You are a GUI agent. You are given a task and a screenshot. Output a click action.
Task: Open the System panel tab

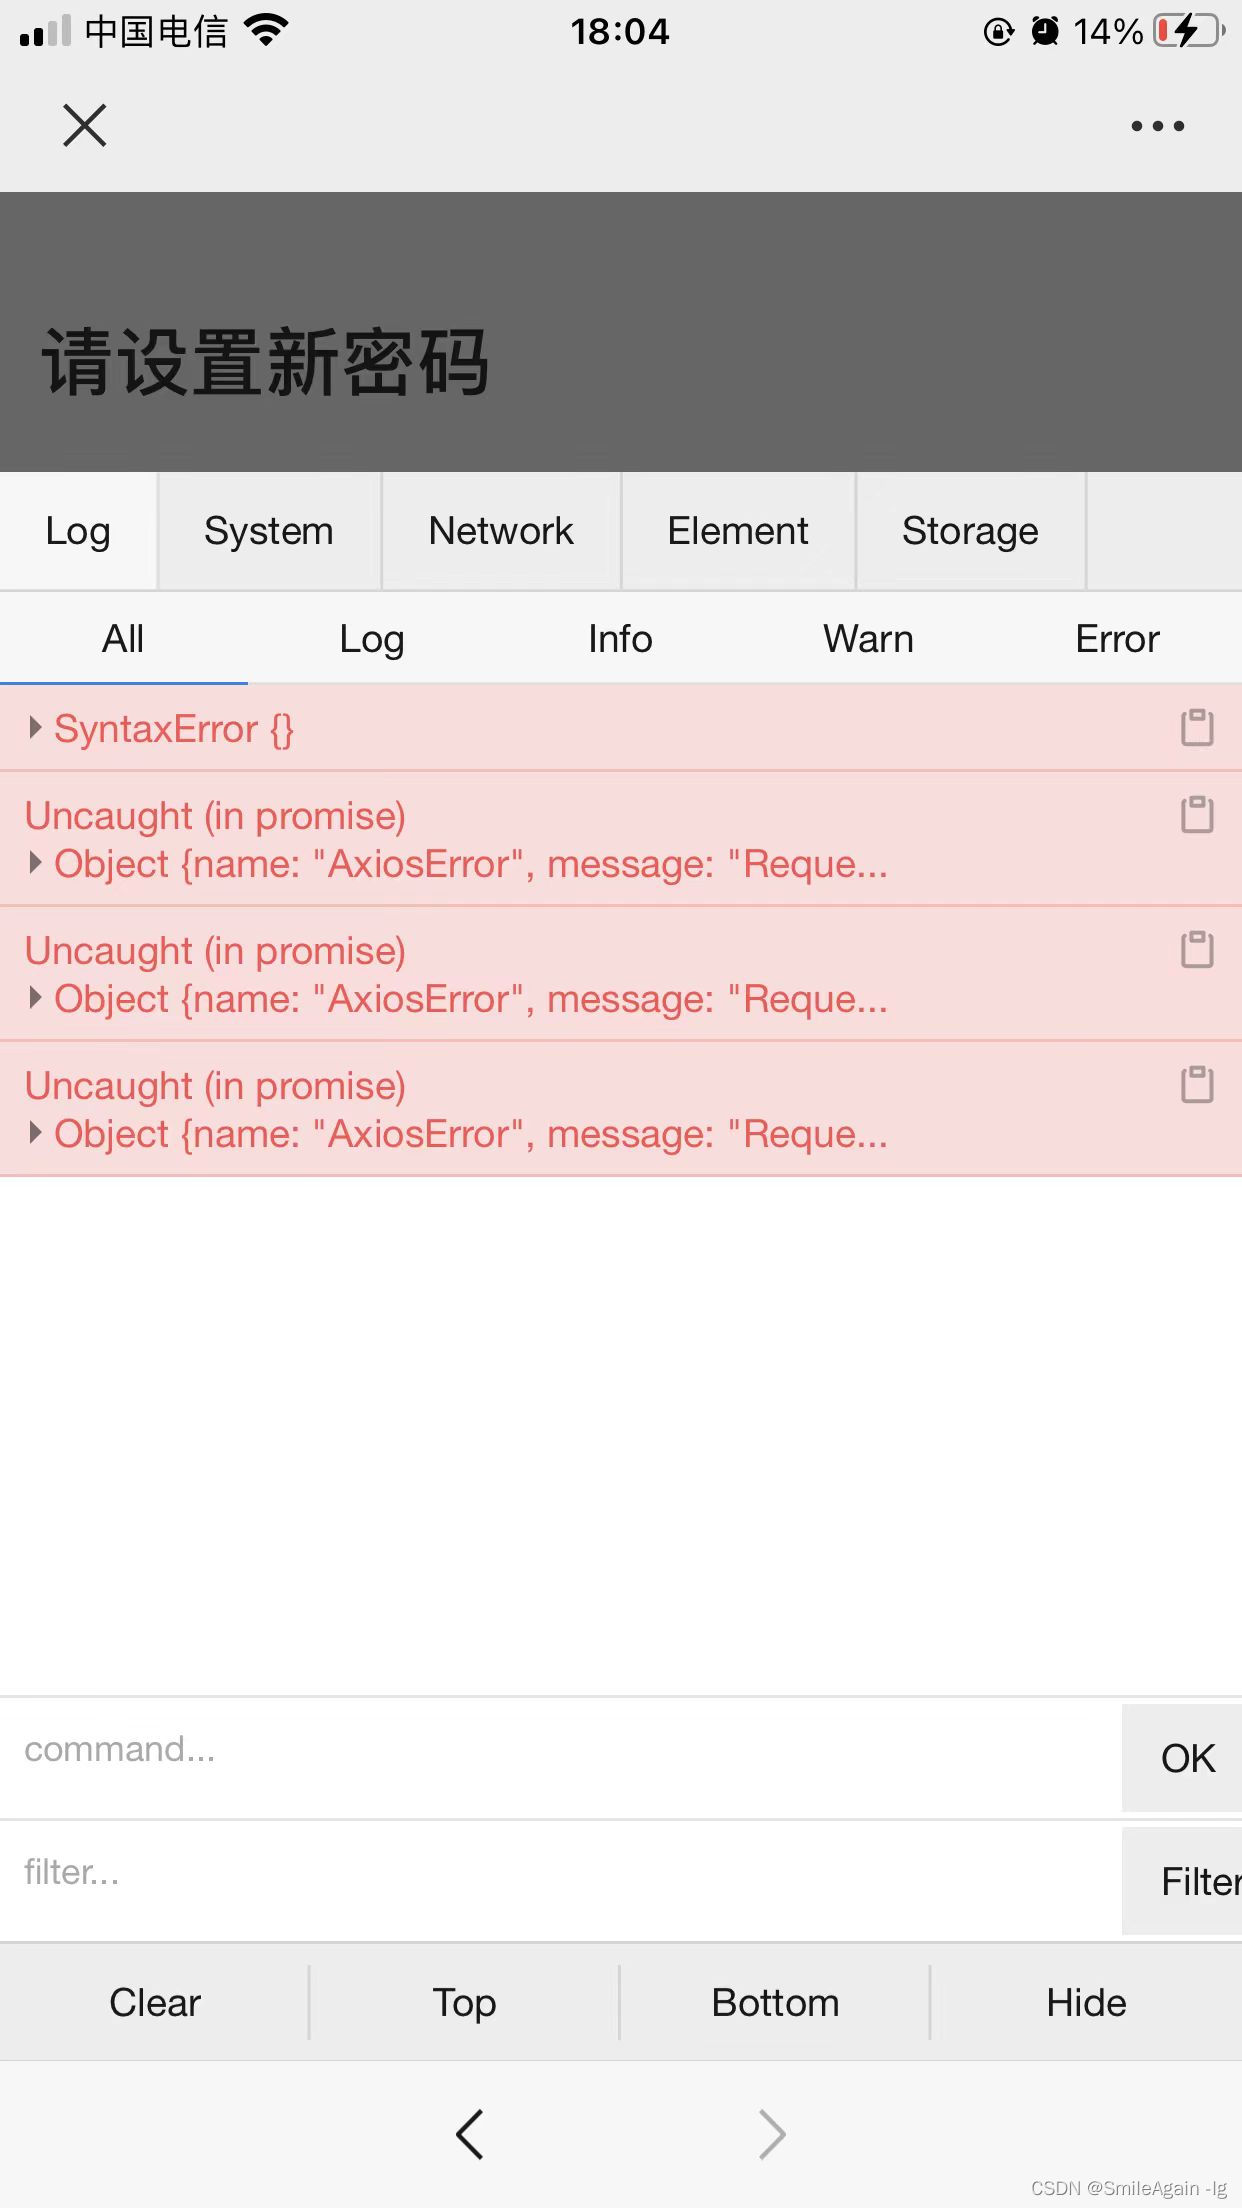click(268, 530)
